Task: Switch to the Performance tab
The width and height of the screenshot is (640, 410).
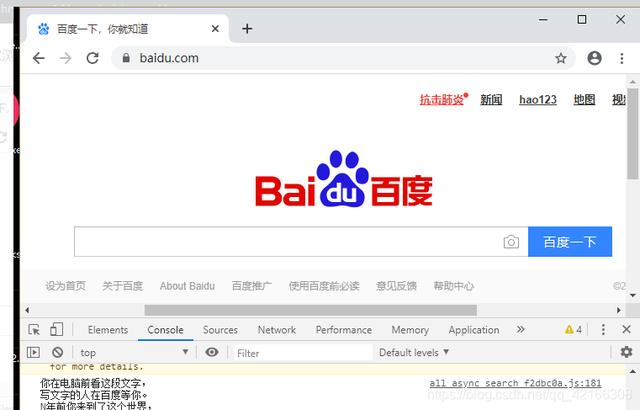Action: (x=344, y=330)
